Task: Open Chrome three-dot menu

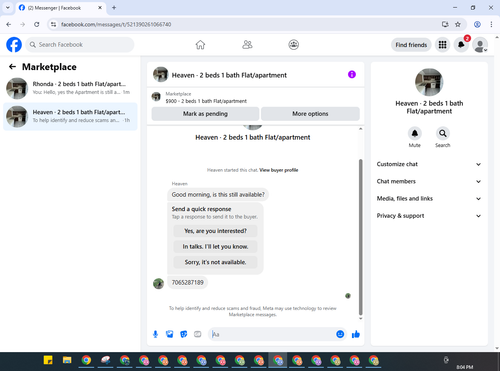Action: [491, 24]
